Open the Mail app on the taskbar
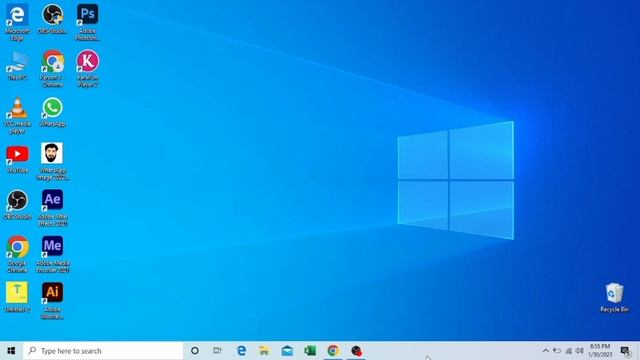 coord(287,351)
